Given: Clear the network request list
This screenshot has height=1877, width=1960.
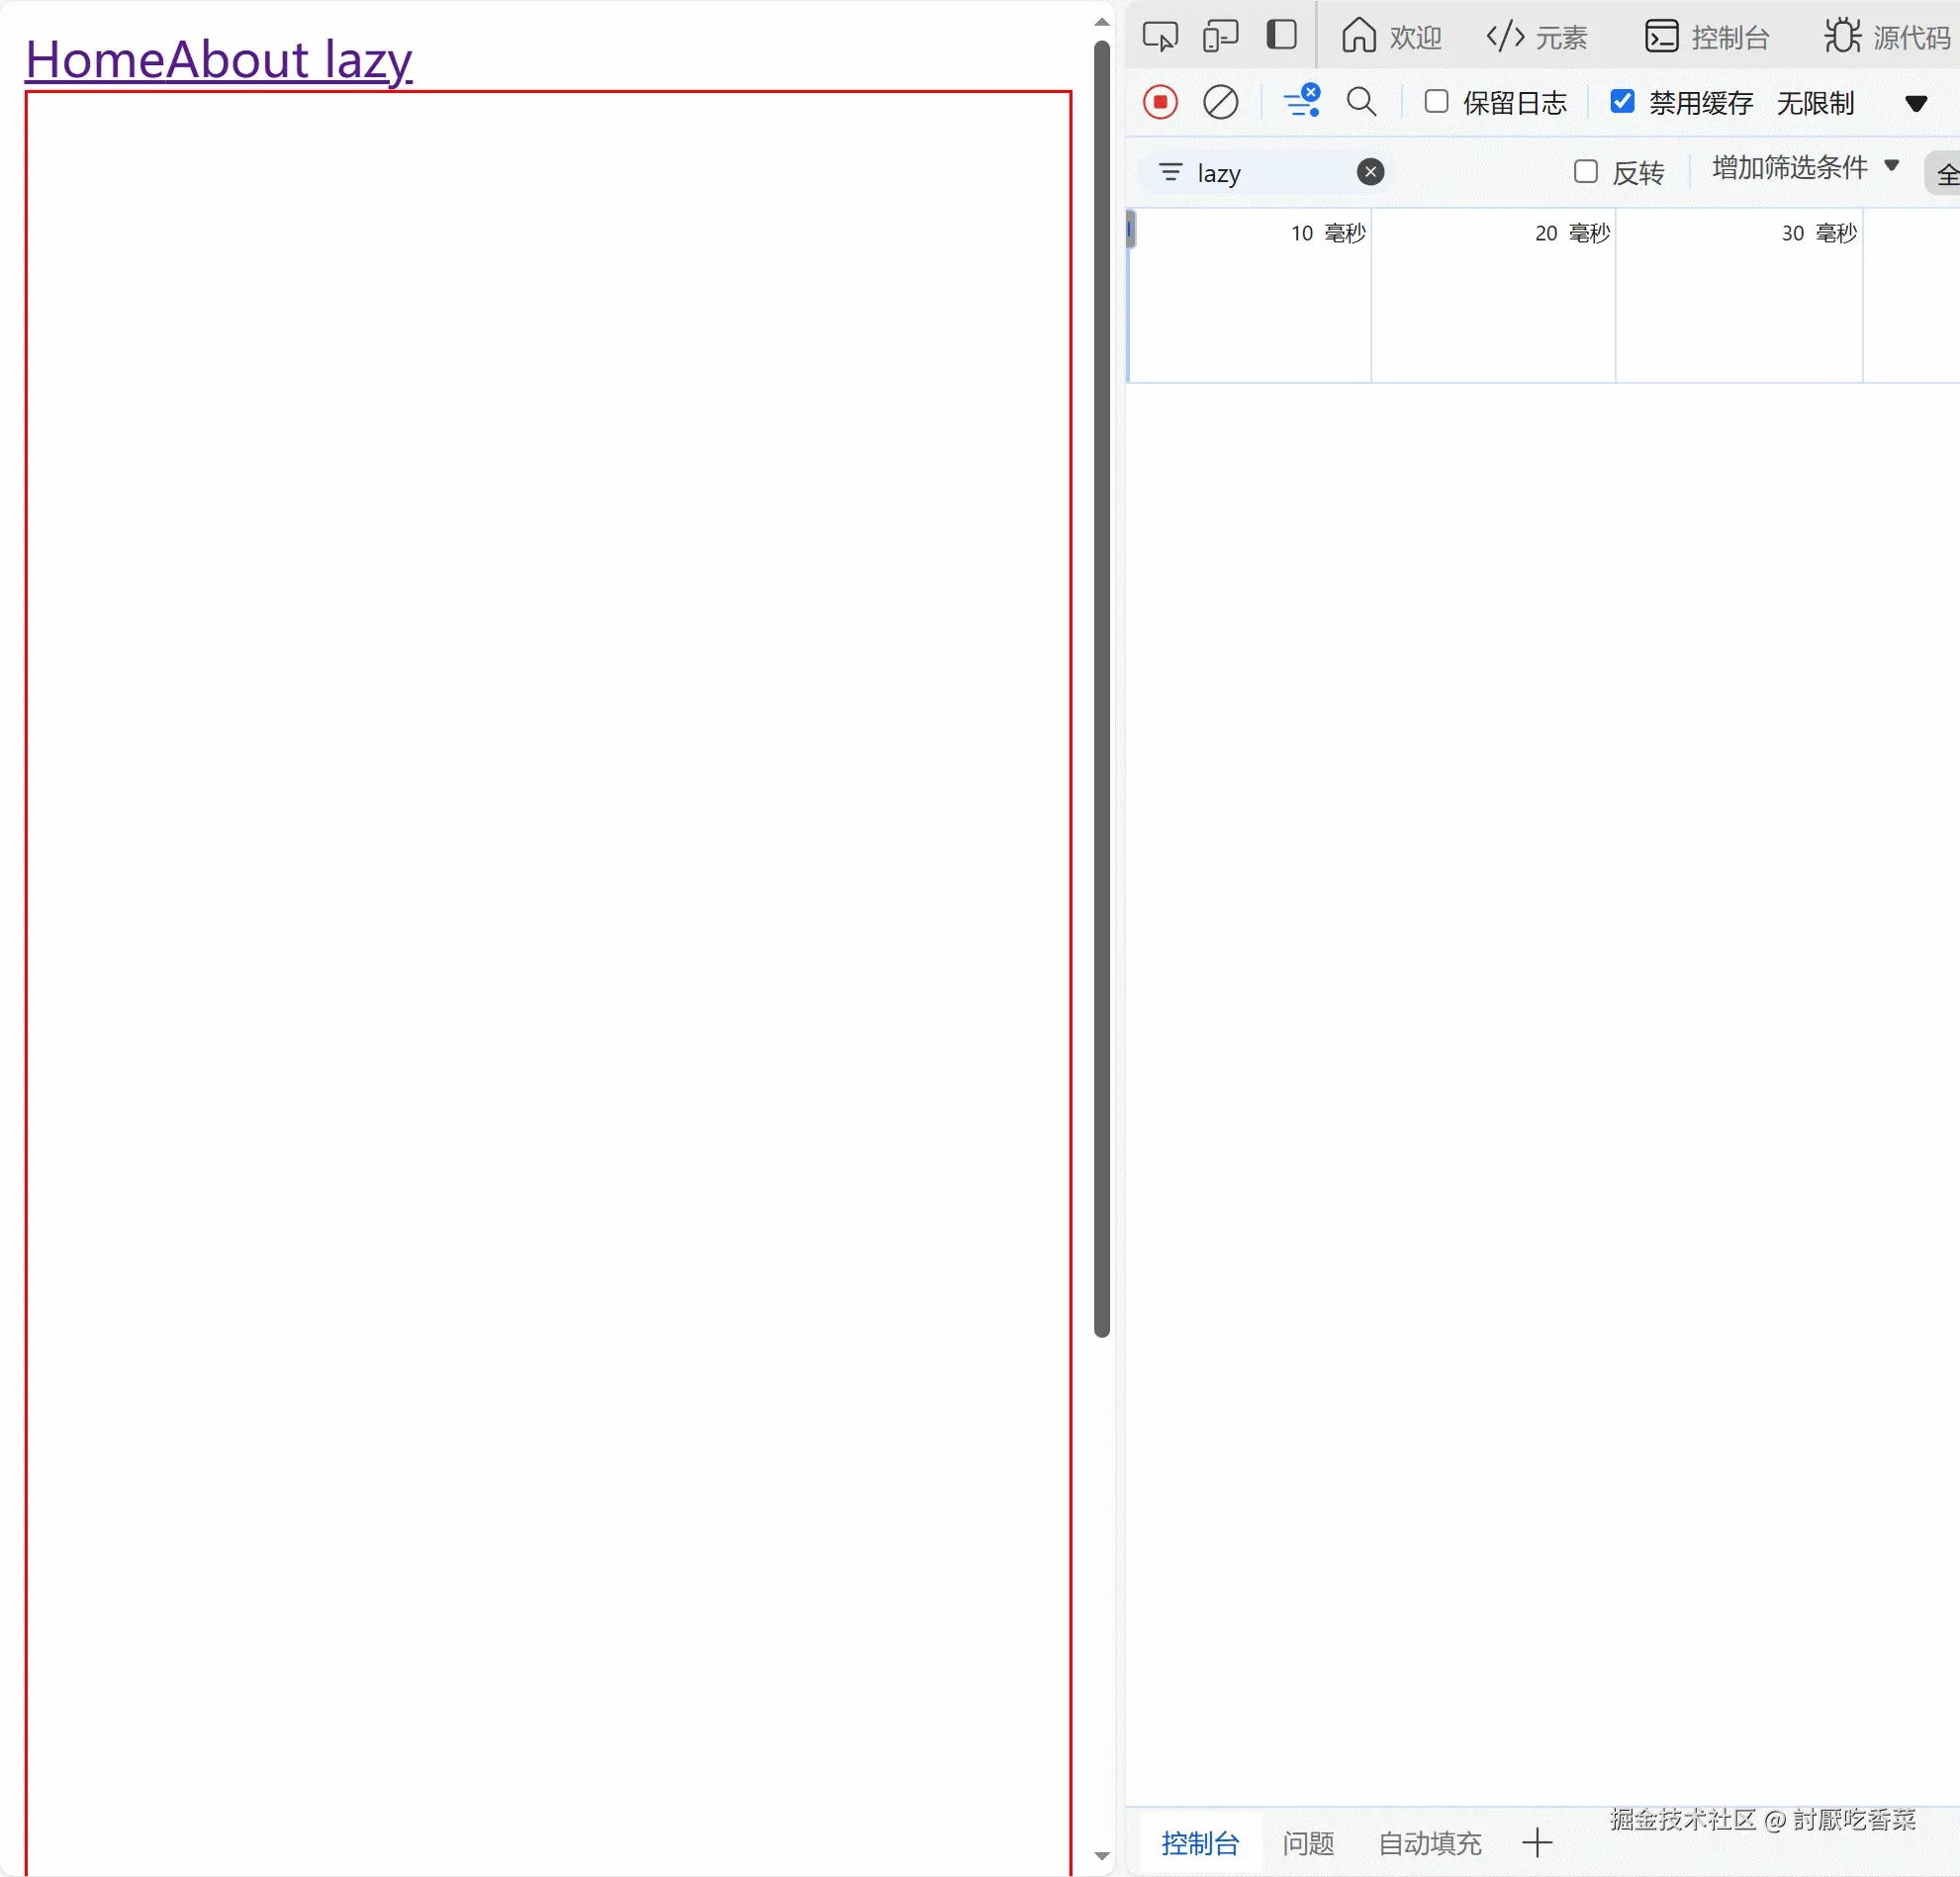Looking at the screenshot, I should 1220,102.
